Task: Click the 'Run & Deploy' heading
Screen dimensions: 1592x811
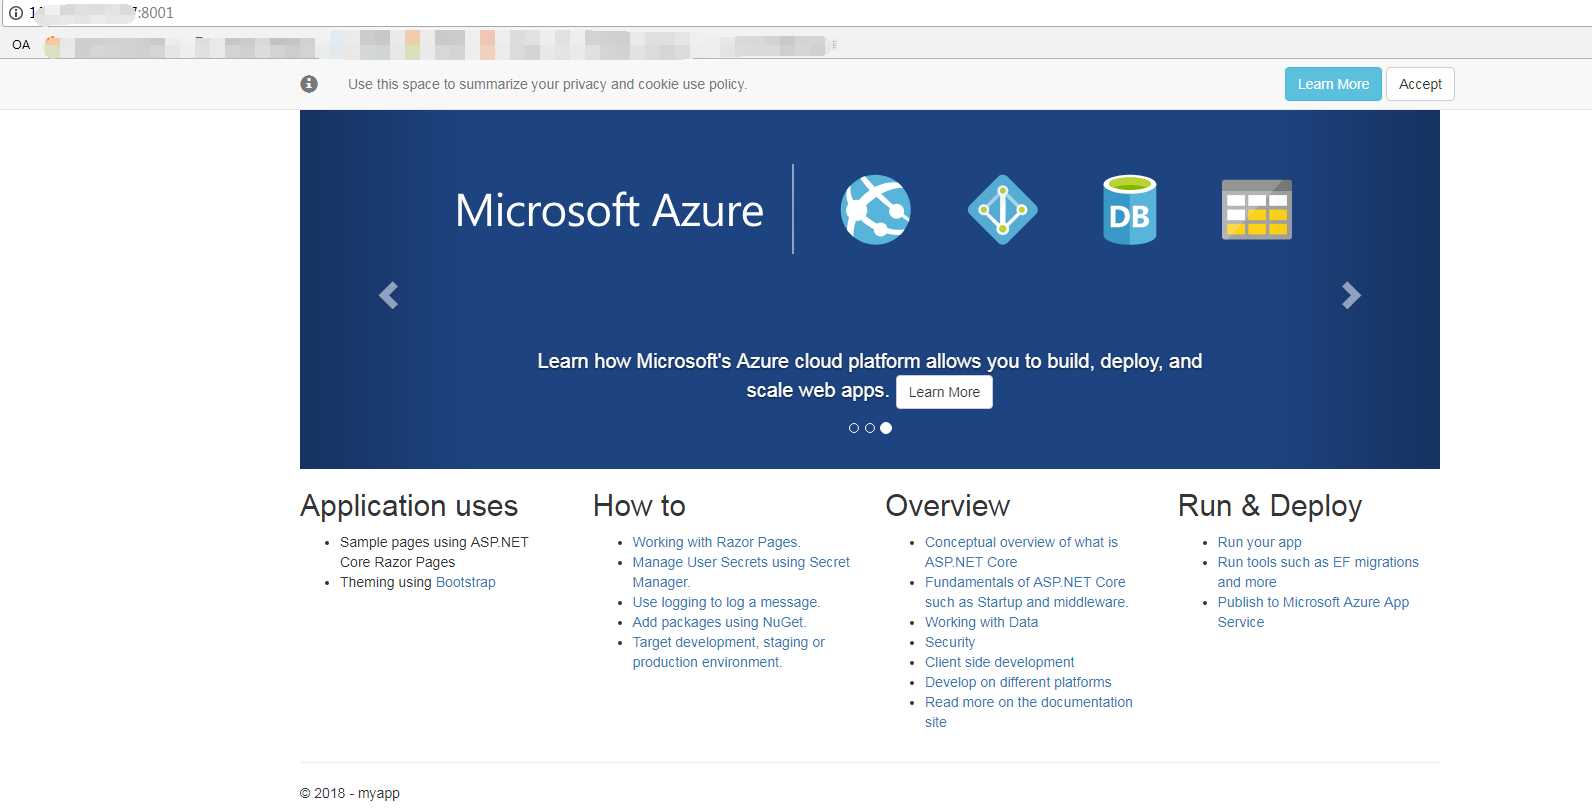Action: (1270, 506)
